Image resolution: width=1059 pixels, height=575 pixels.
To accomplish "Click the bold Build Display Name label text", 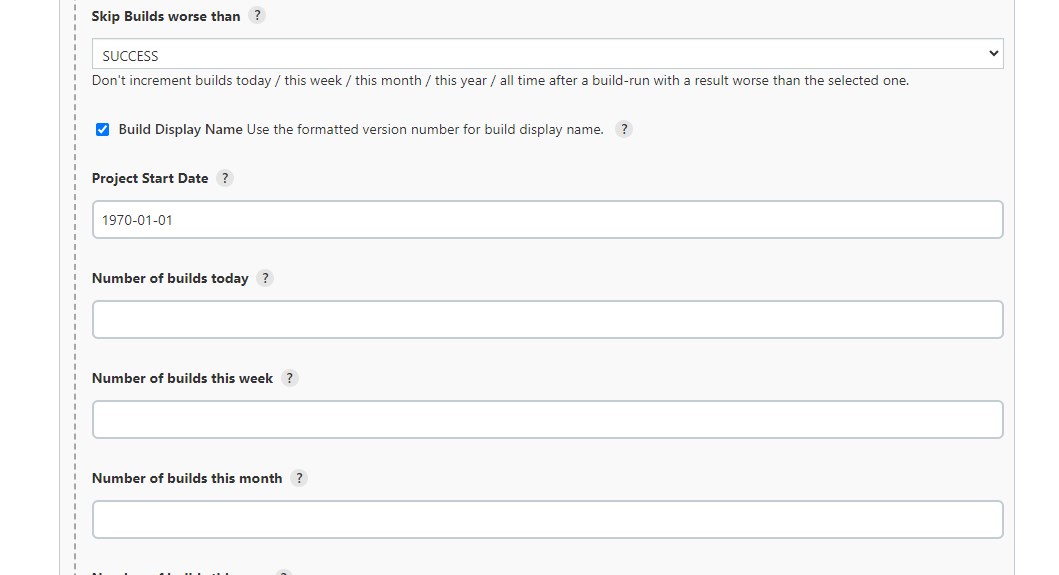I will (x=180, y=129).
